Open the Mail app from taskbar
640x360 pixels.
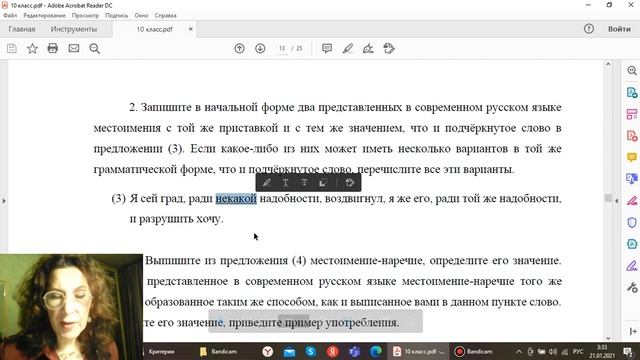(x=289, y=351)
